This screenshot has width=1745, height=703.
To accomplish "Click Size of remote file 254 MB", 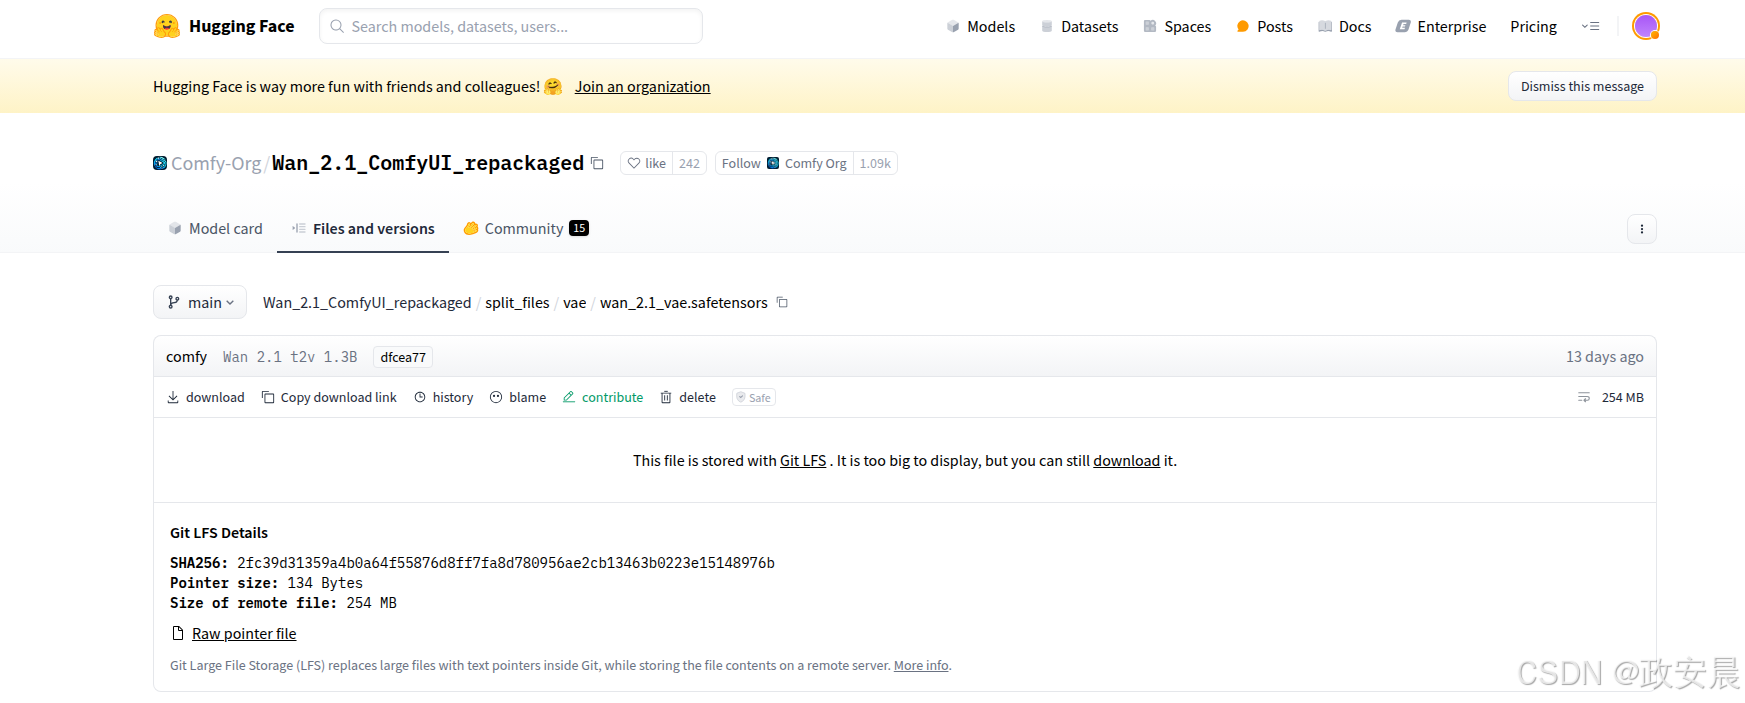I will coord(283,603).
